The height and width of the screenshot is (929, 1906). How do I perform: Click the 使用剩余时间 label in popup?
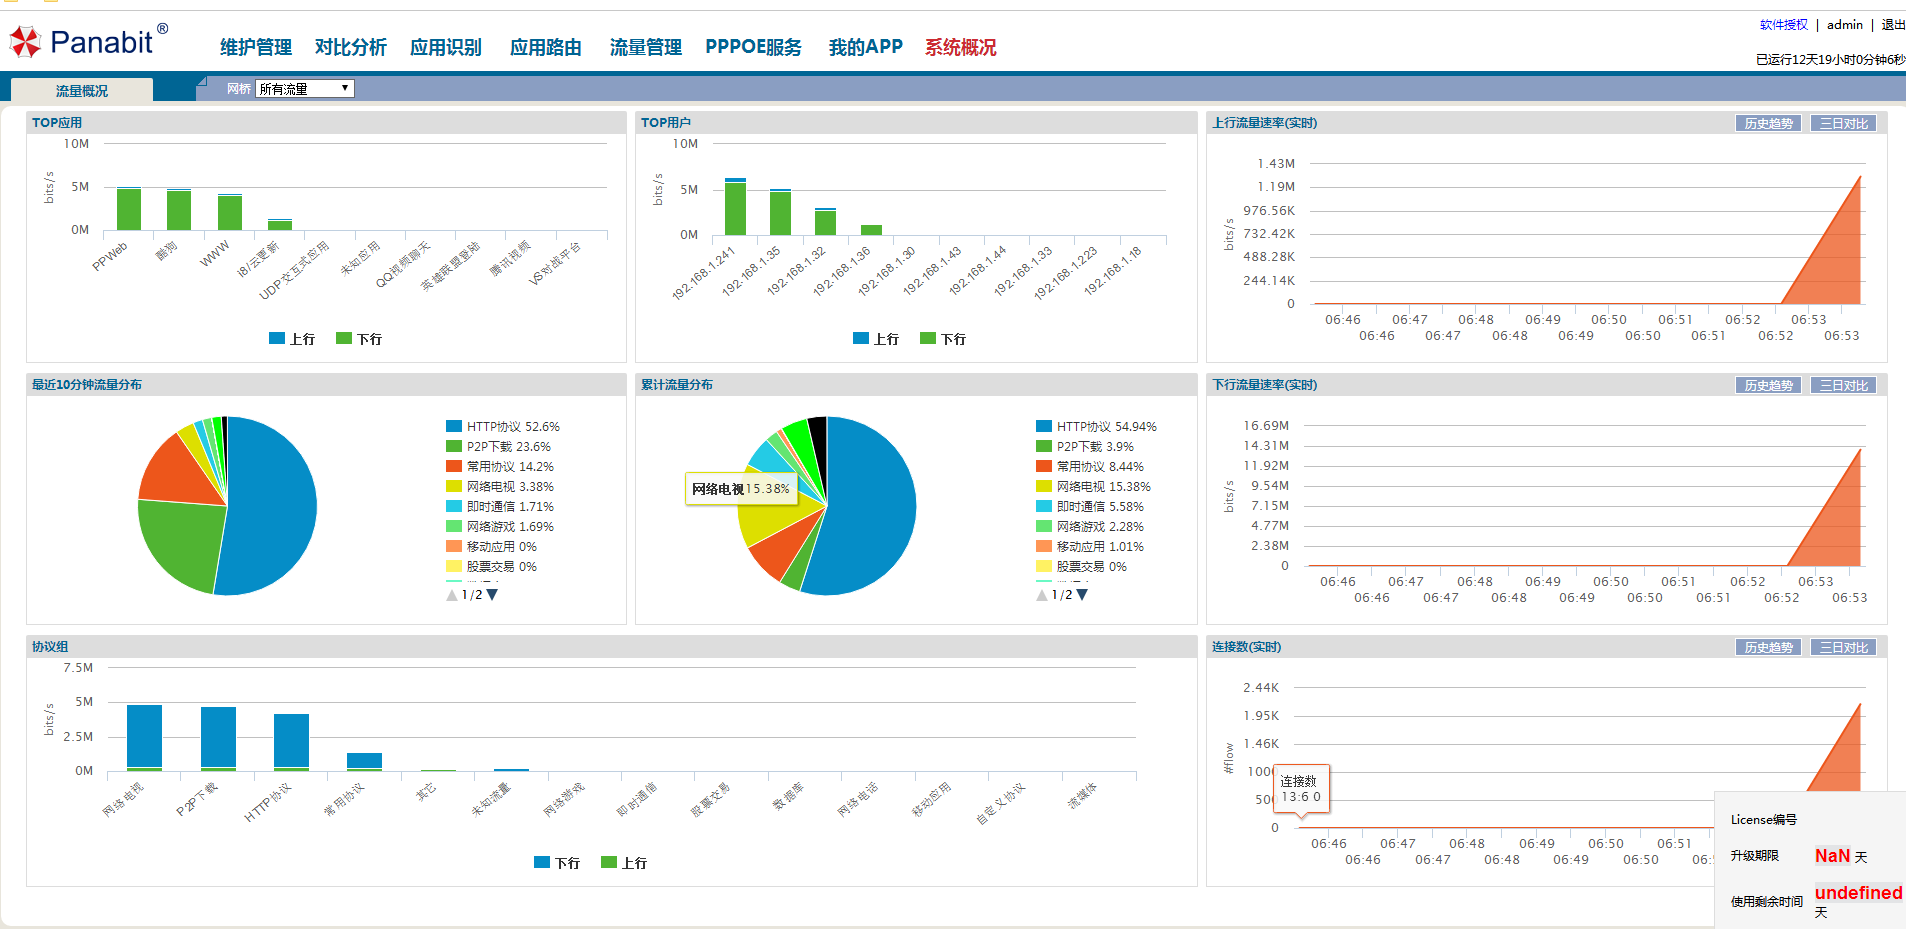click(x=1767, y=902)
